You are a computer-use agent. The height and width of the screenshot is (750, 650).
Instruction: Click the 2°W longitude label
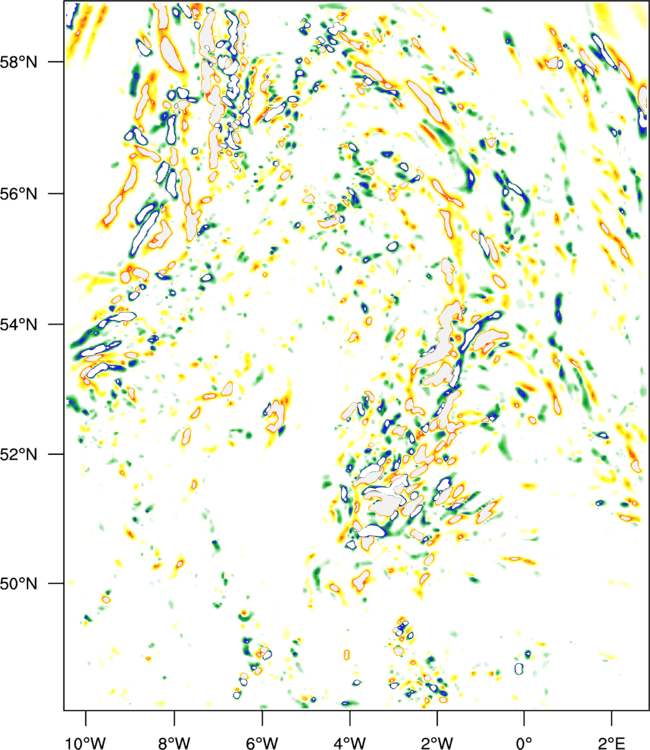pyautogui.click(x=437, y=742)
